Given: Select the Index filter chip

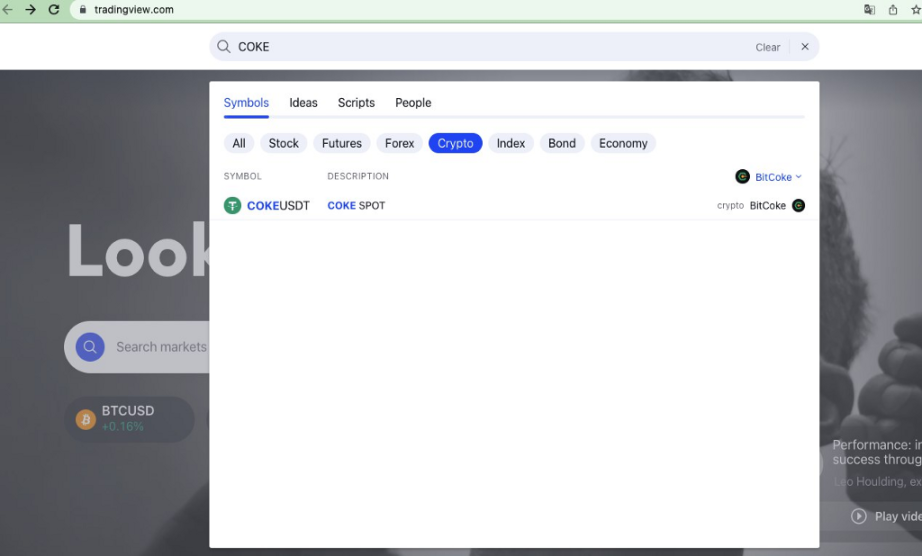Looking at the screenshot, I should [x=510, y=143].
